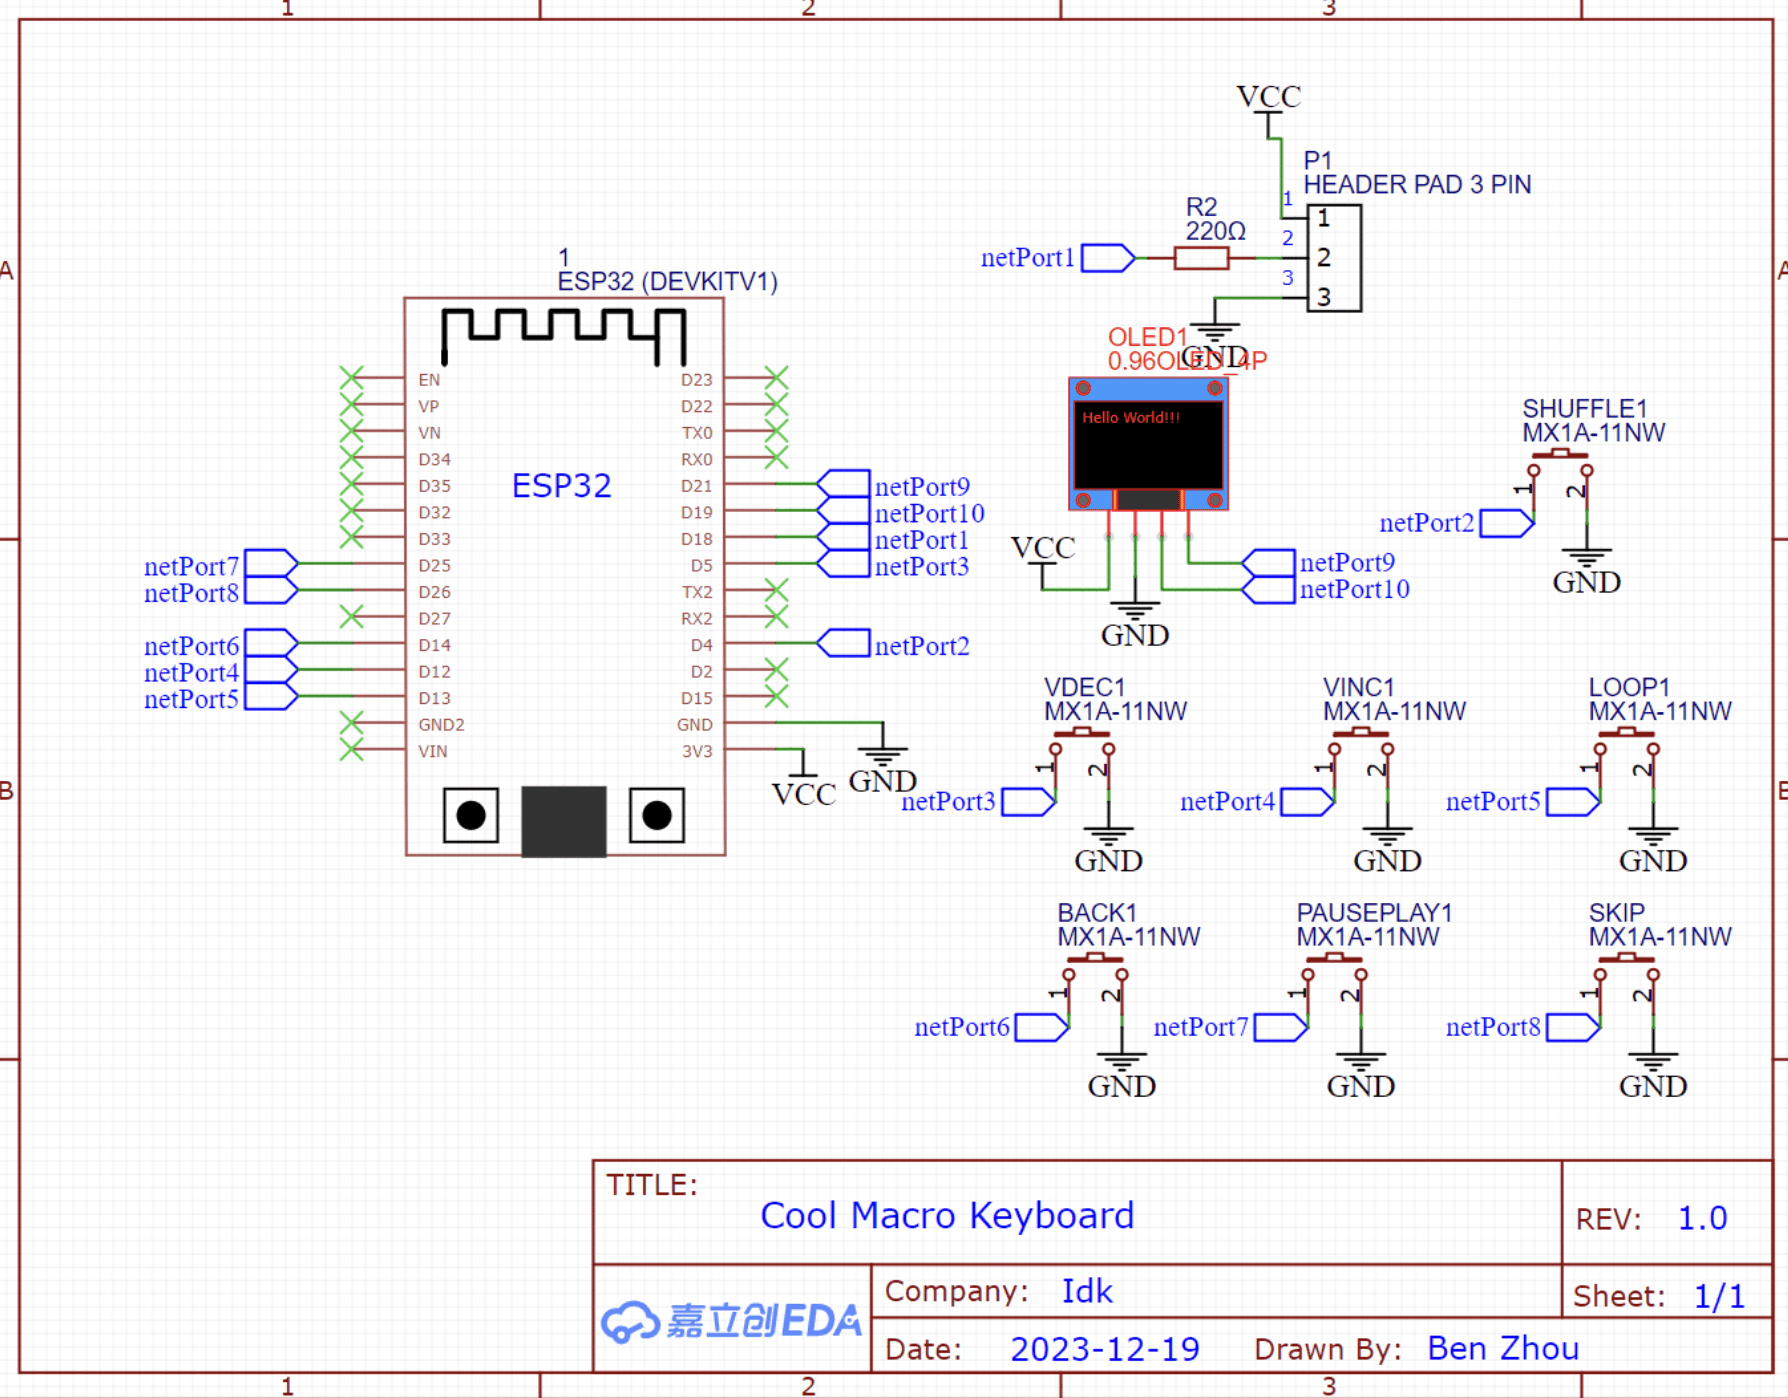Screen dimensions: 1788x1398
Task: Click the no-connect X on ESP32 EN pin
Action: pyautogui.click(x=351, y=378)
